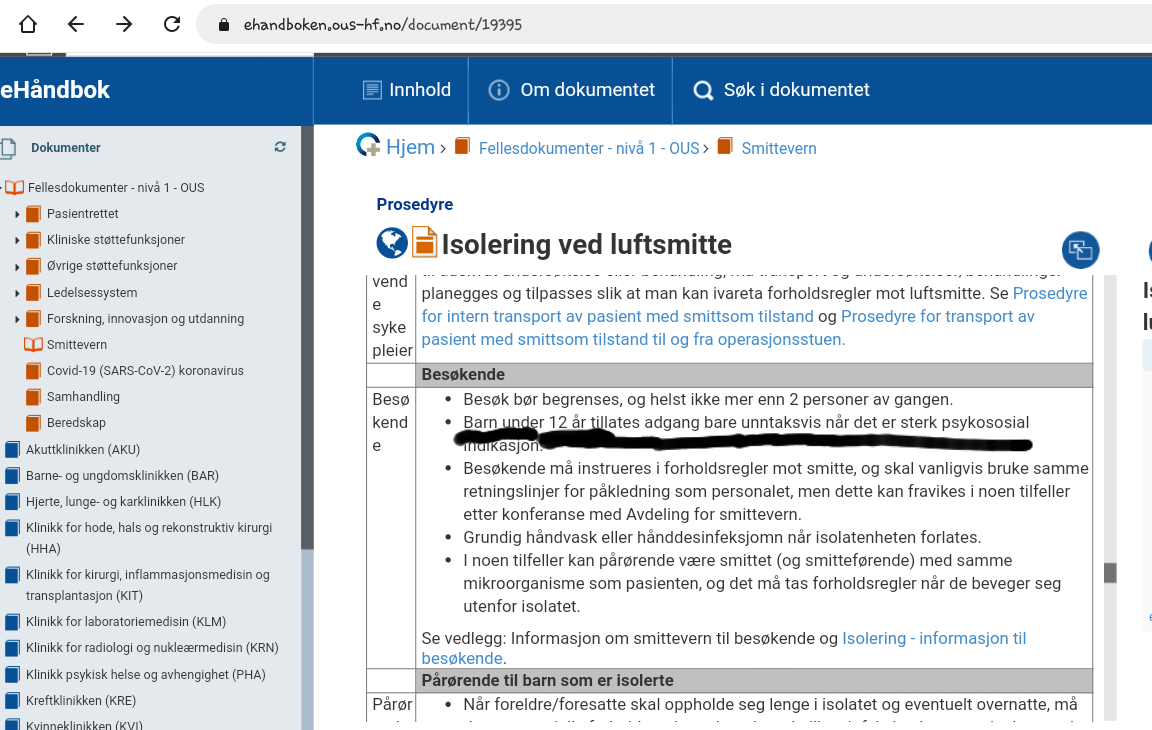
Task: Go back using browser back arrow
Action: point(76,24)
